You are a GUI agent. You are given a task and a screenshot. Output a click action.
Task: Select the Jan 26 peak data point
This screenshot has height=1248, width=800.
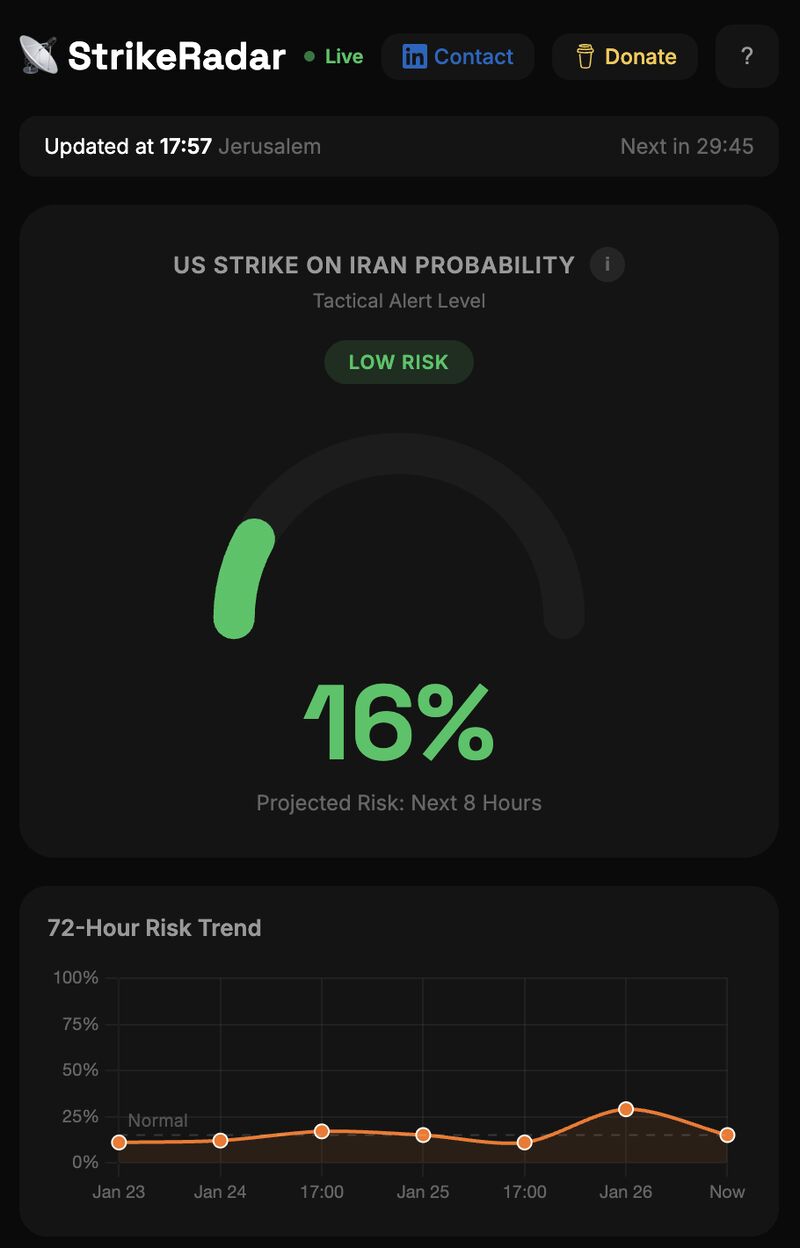(626, 1109)
